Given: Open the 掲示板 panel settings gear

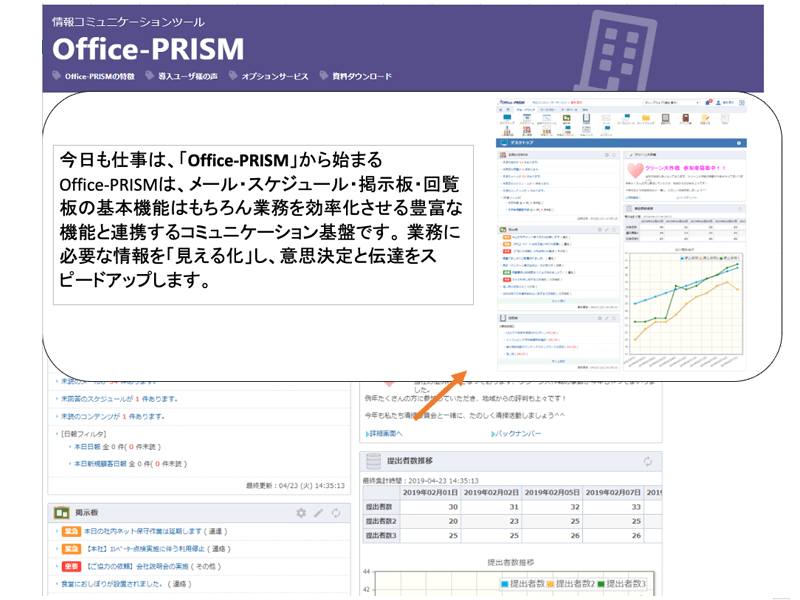Looking at the screenshot, I should click(x=301, y=513).
